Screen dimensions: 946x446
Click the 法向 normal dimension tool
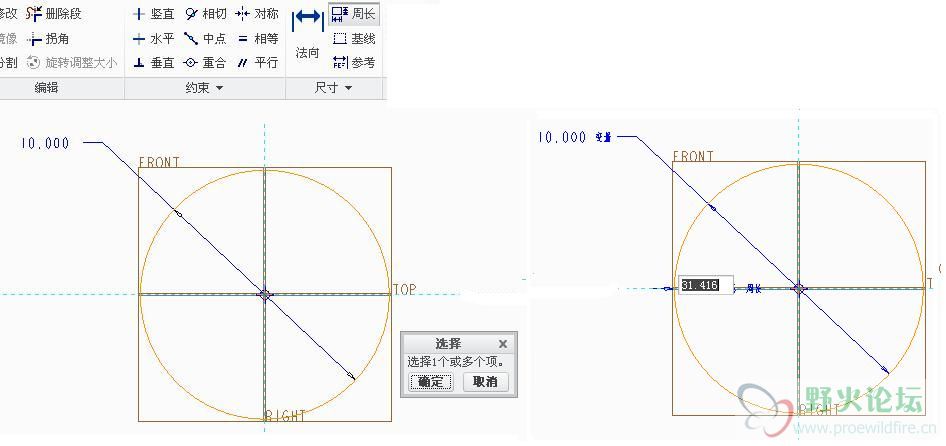308,35
